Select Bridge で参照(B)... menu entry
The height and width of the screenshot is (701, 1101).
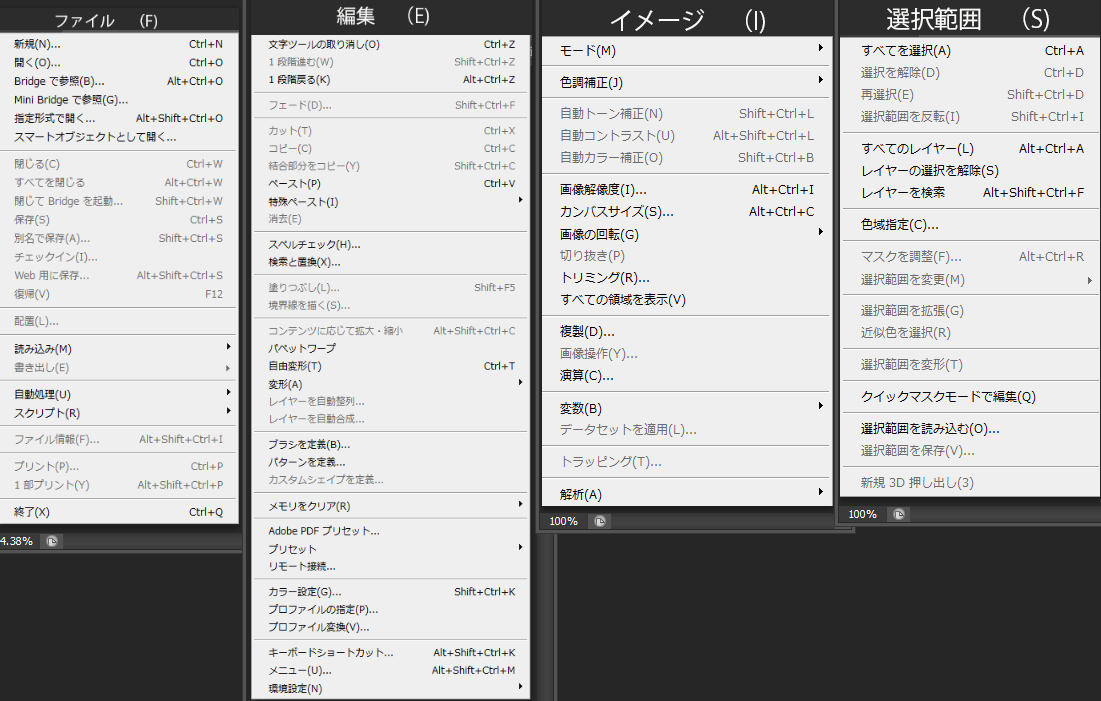[x=119, y=81]
